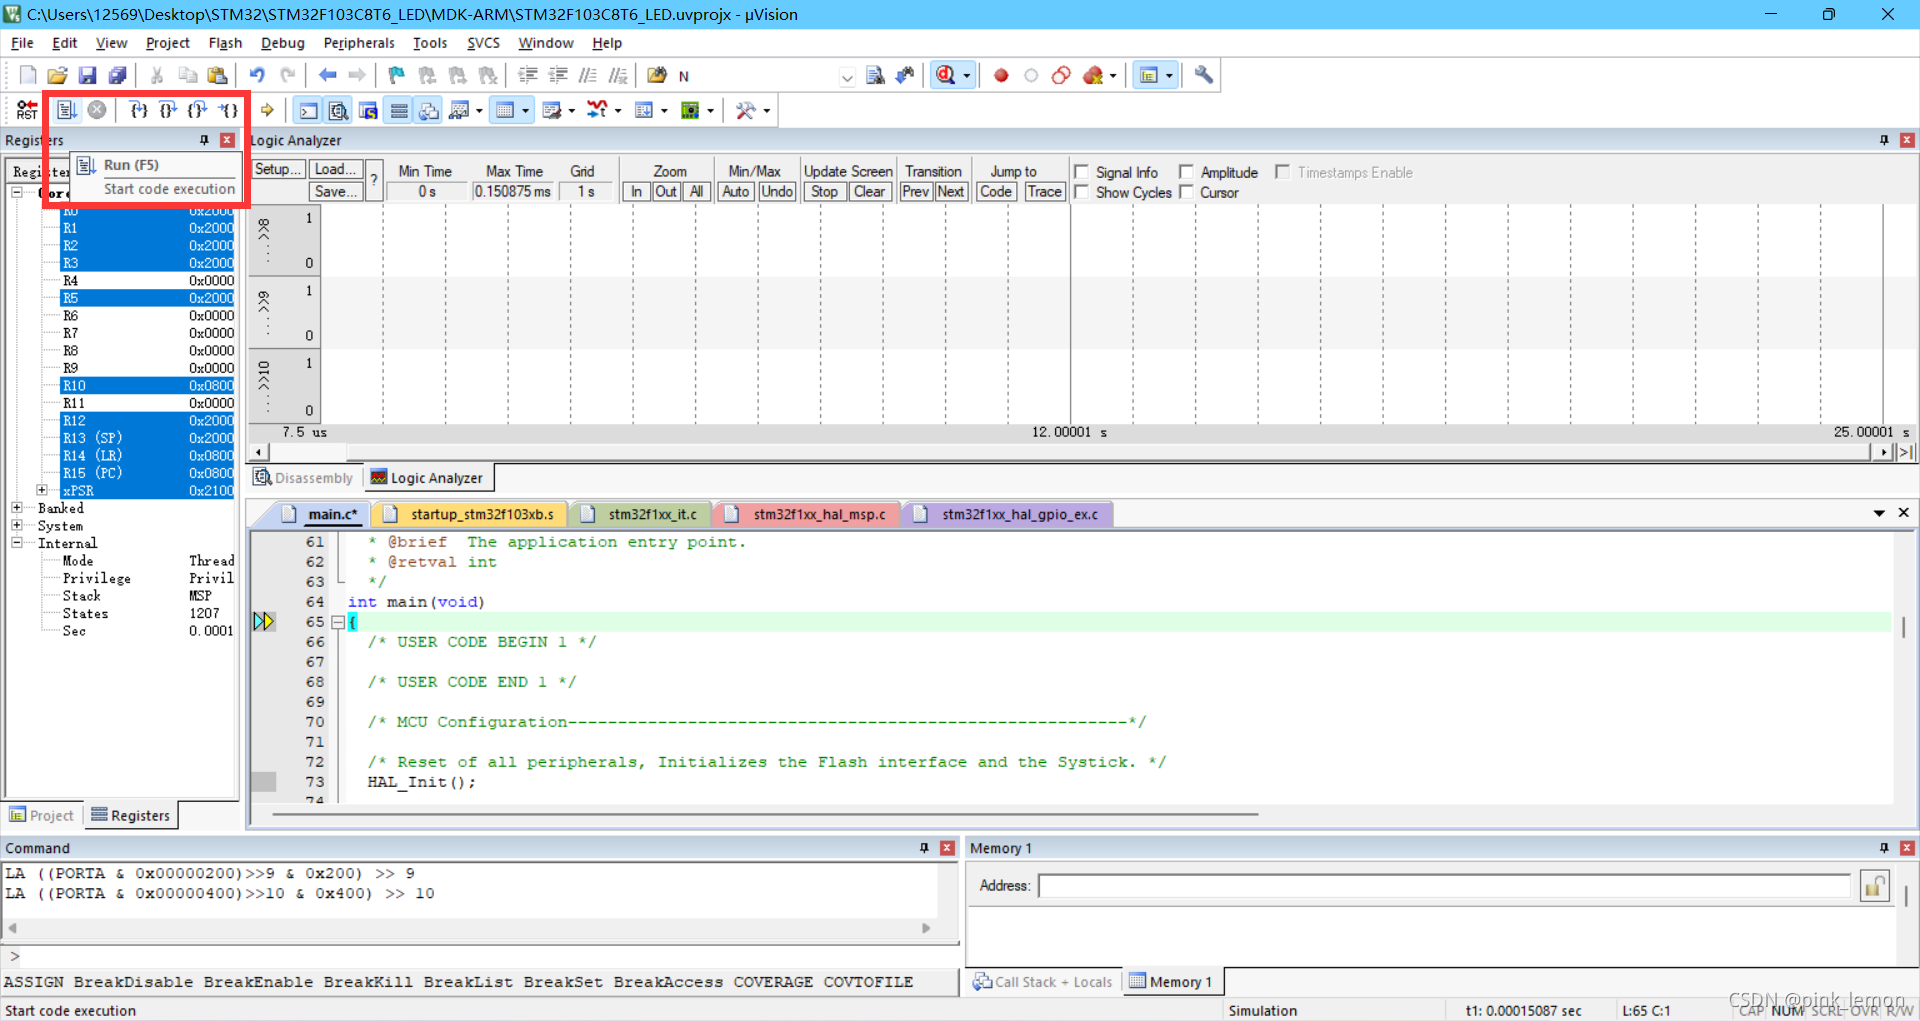Click the Logic Analyzer Setup... button
Viewport: 1920px width, 1021px height.
coord(277,169)
